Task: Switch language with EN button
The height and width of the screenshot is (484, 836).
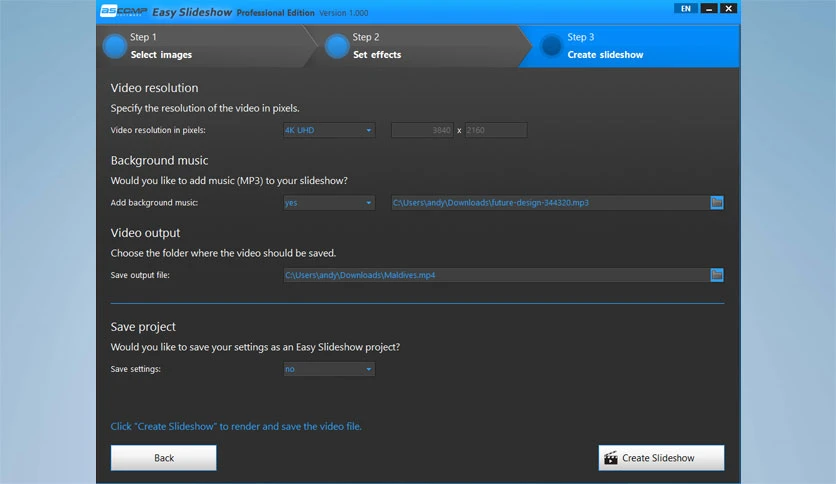Action: tap(686, 9)
